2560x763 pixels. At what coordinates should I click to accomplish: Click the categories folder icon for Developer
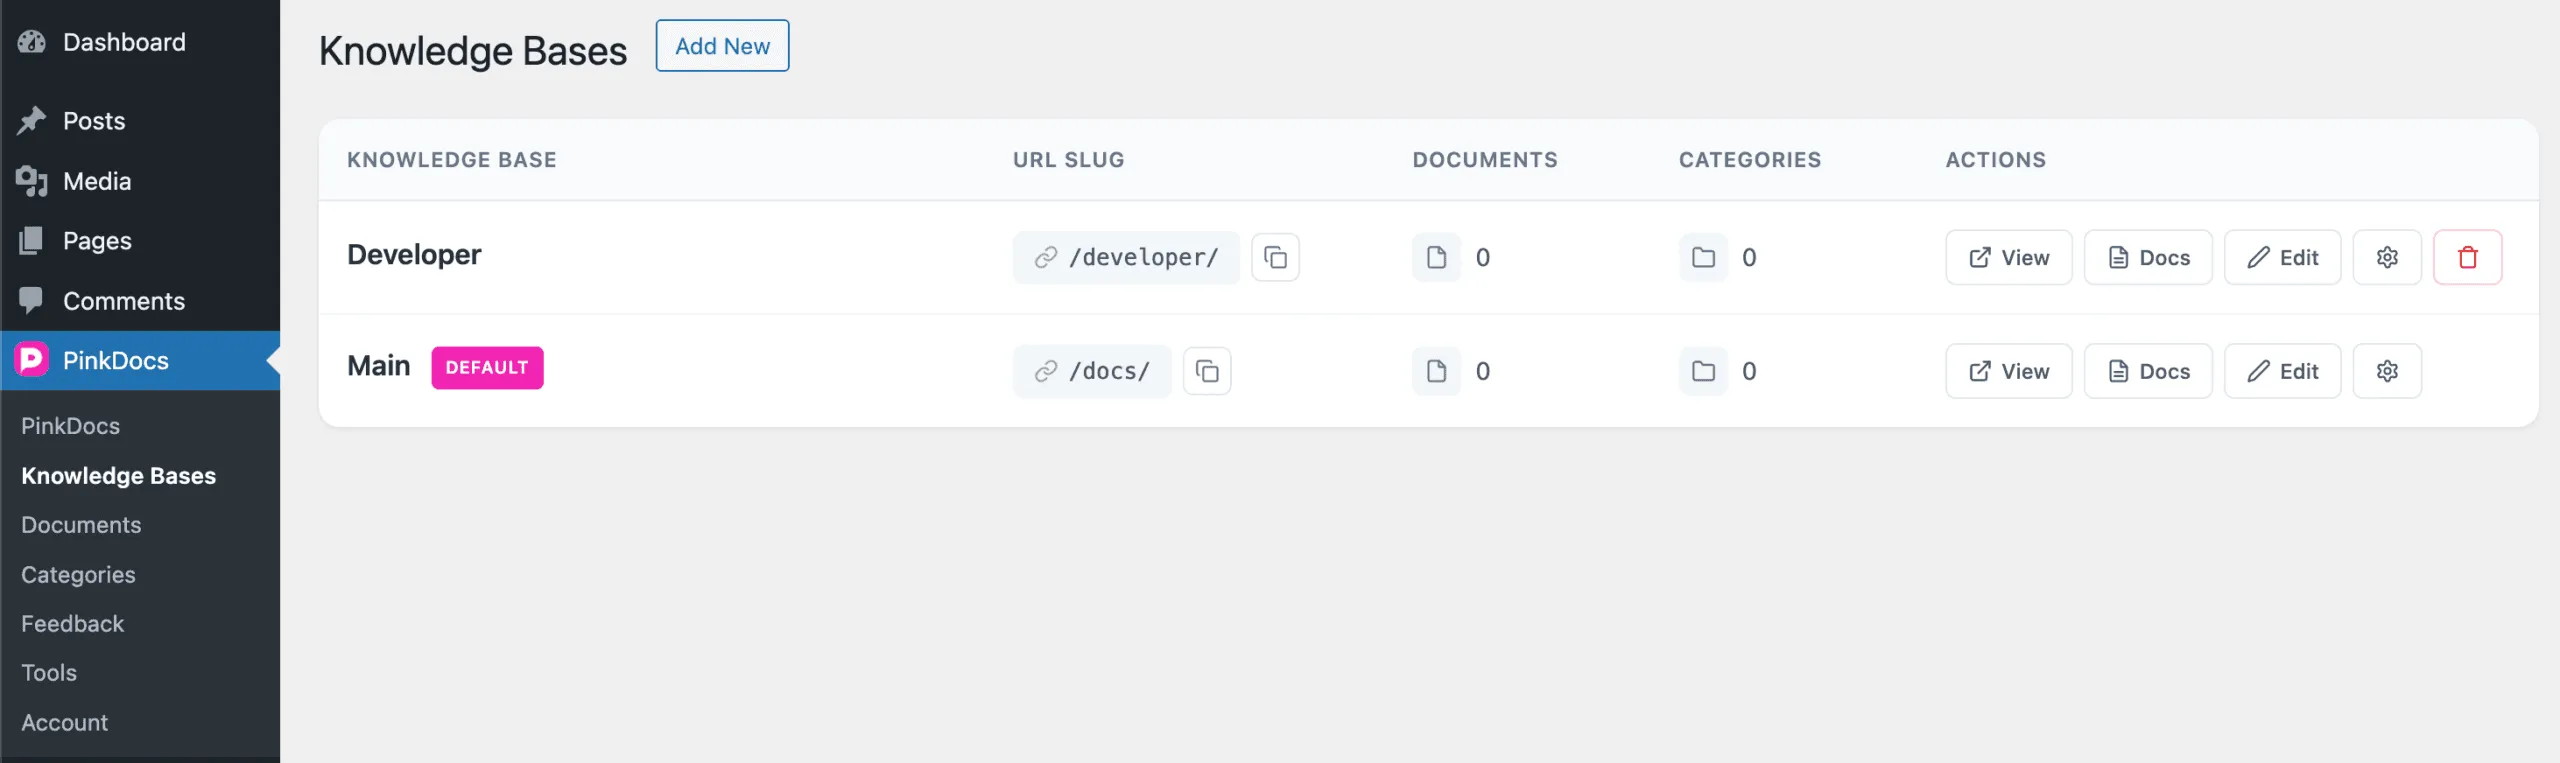point(1703,257)
